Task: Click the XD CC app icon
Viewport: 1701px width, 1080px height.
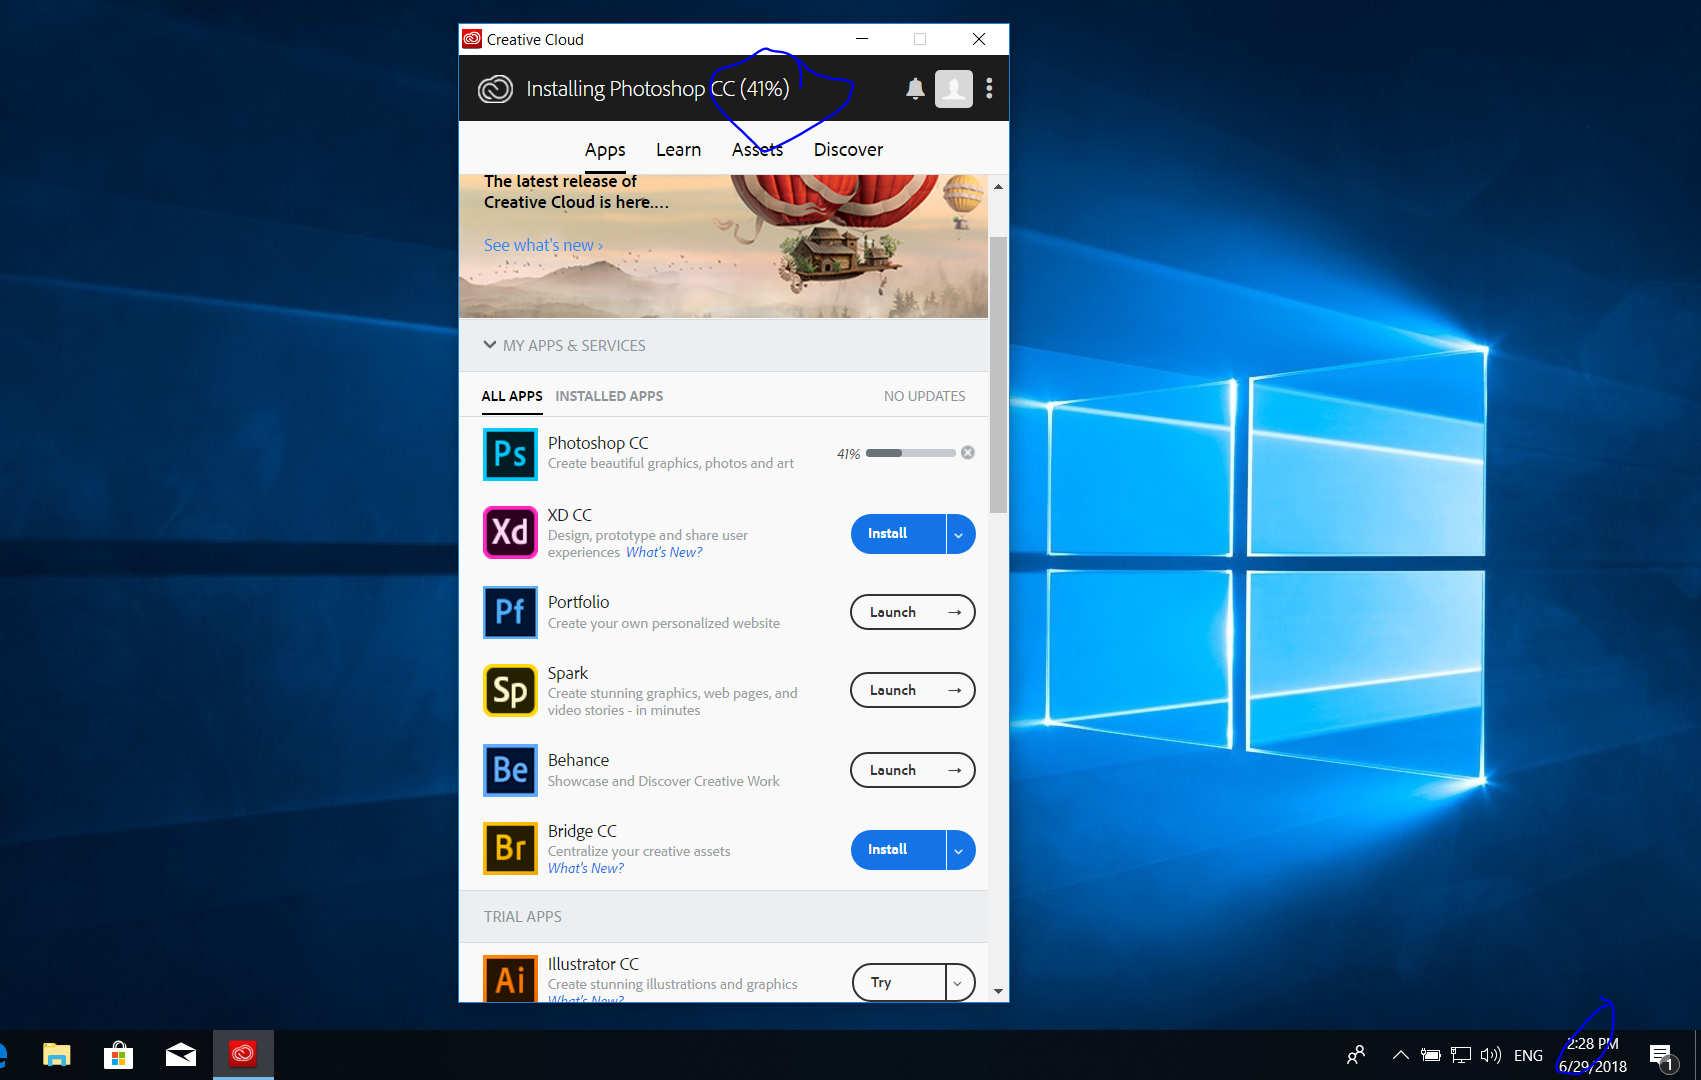Action: point(510,532)
